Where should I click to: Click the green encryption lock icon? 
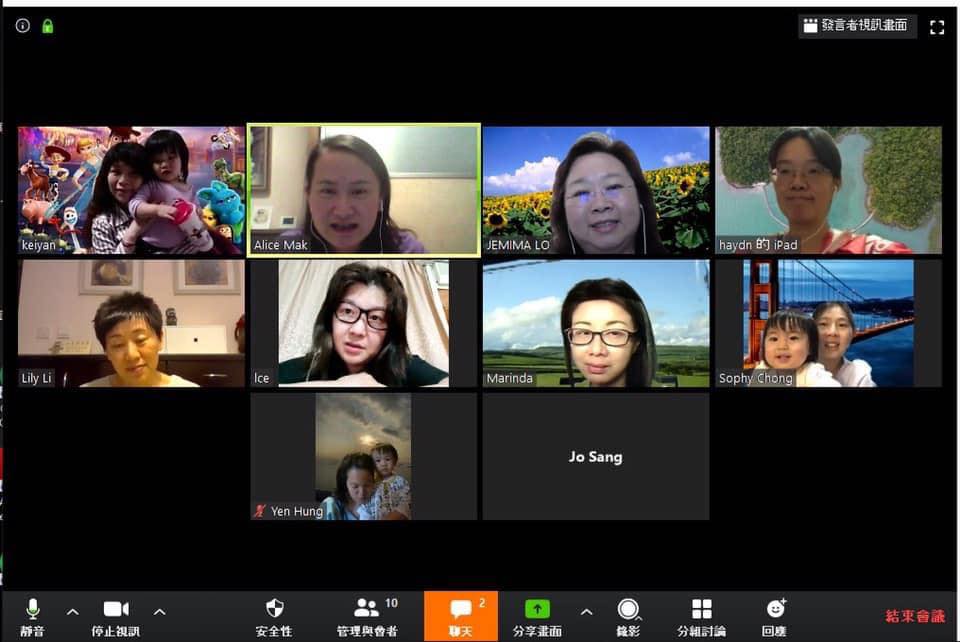(x=47, y=26)
